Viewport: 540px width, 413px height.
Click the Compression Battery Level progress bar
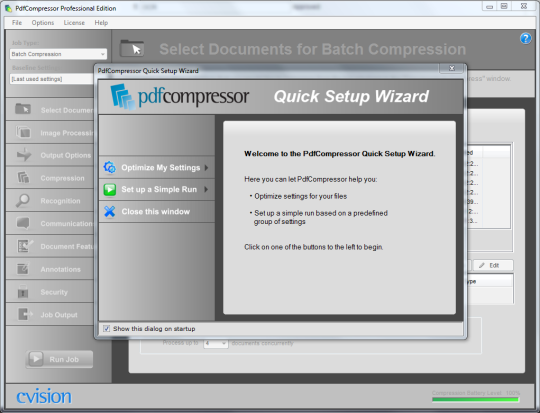475,400
